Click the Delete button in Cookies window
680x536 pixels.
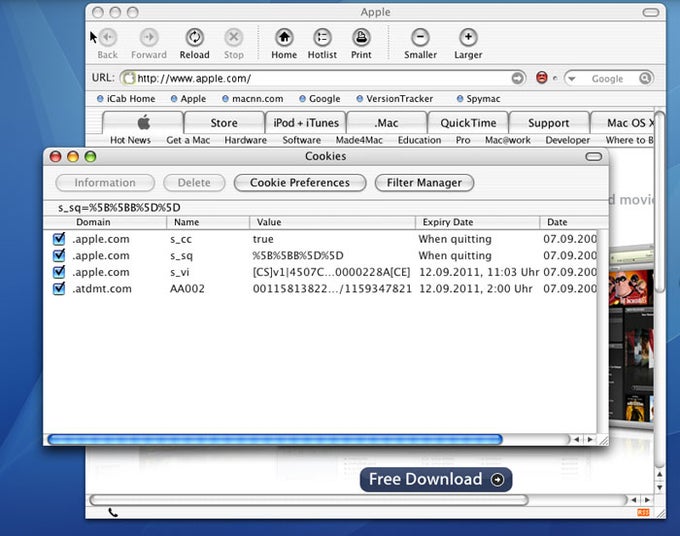194,183
